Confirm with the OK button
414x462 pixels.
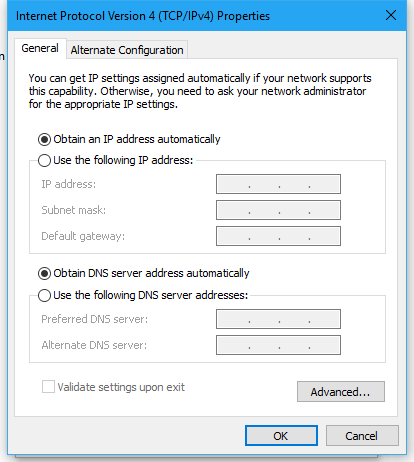tap(281, 436)
